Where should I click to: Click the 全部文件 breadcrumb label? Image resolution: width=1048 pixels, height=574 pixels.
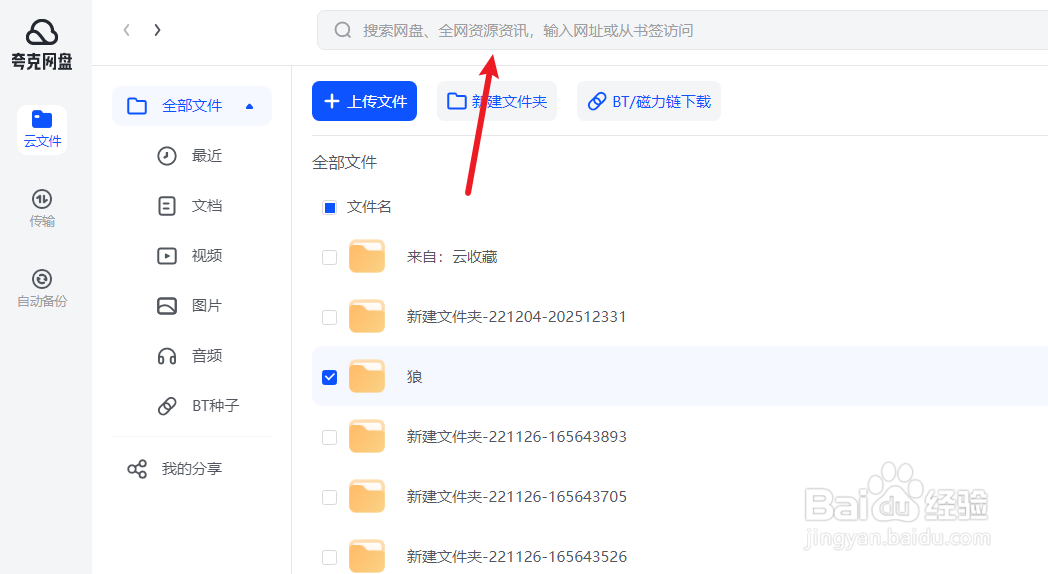pyautogui.click(x=344, y=162)
